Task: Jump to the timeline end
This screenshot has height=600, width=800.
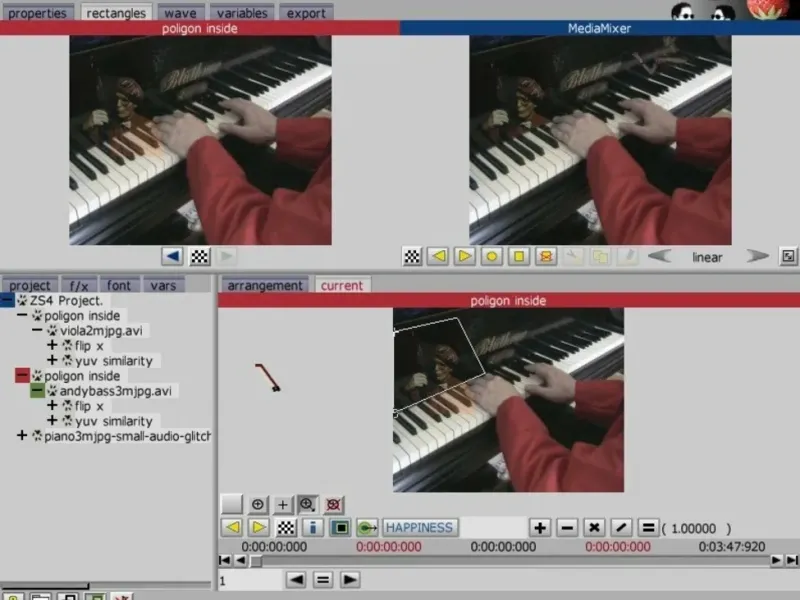Action: [791, 560]
